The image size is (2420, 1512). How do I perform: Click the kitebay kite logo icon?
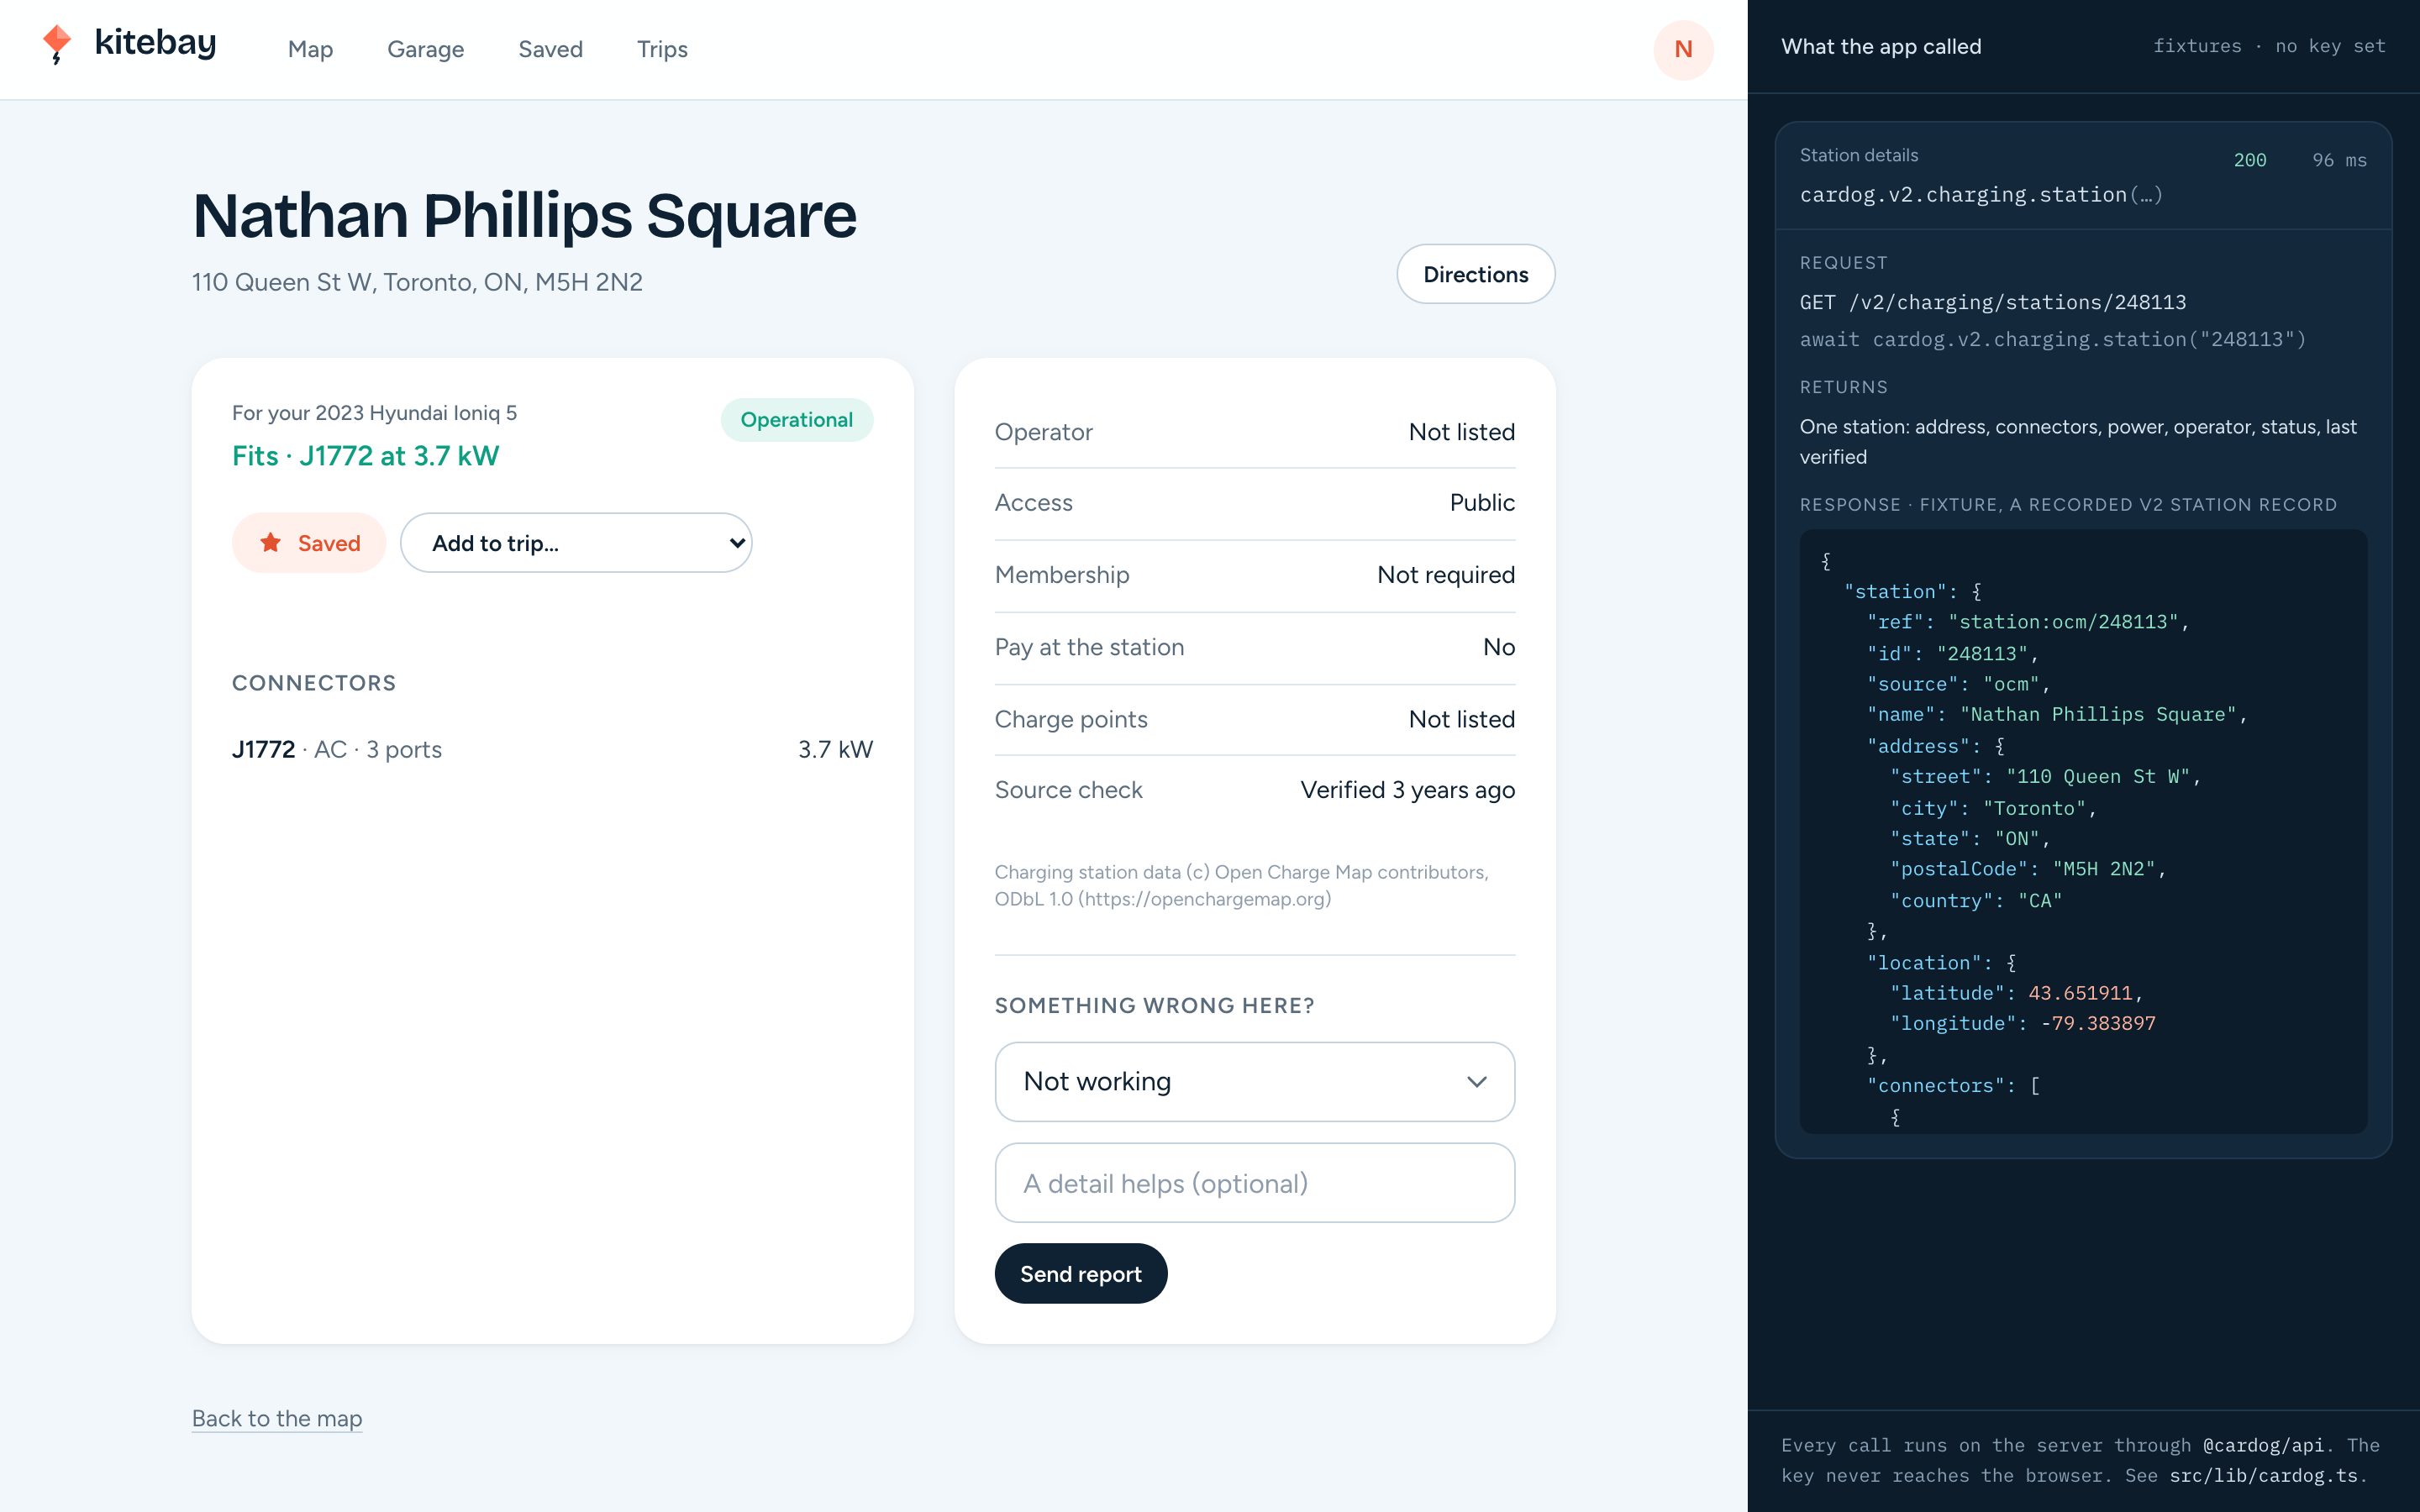click(x=57, y=45)
